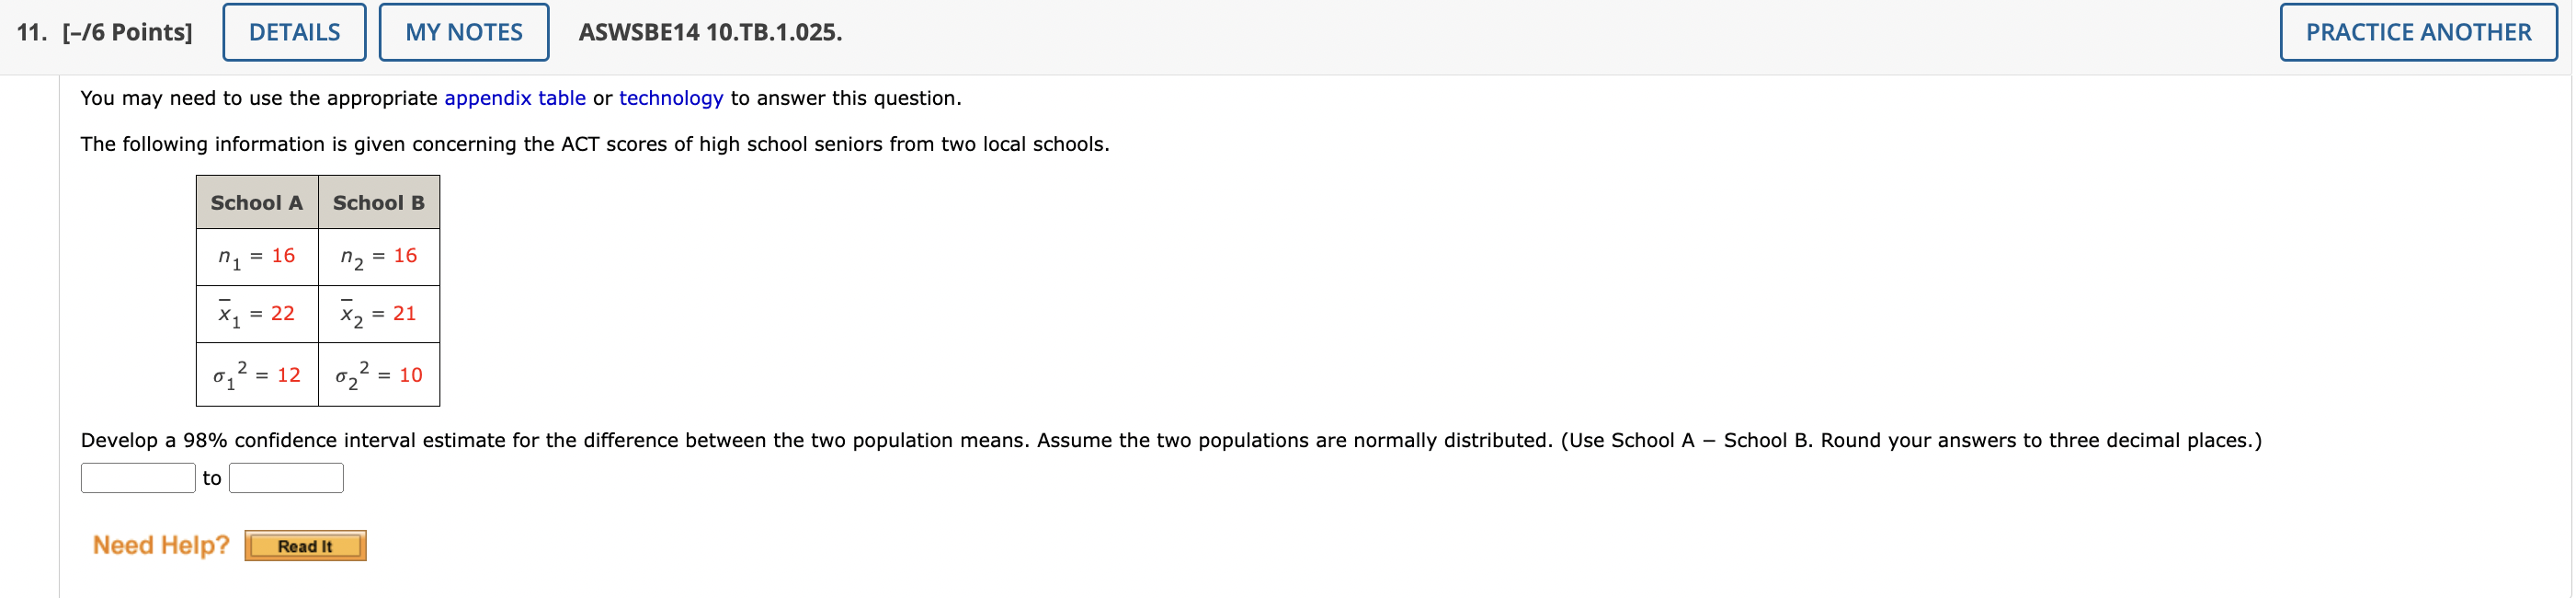Open the appendix table reference
This screenshot has width=2576, height=598.
point(515,98)
